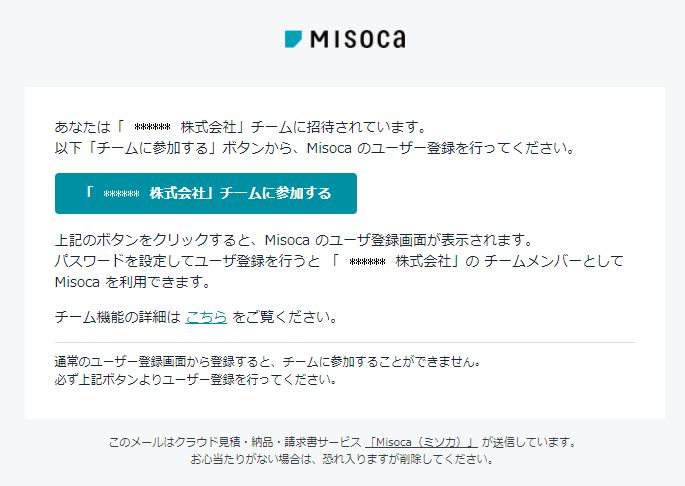Image resolution: width=685 pixels, height=486 pixels.
Task: Click the masked asterisks in the first line
Action: (x=152, y=127)
